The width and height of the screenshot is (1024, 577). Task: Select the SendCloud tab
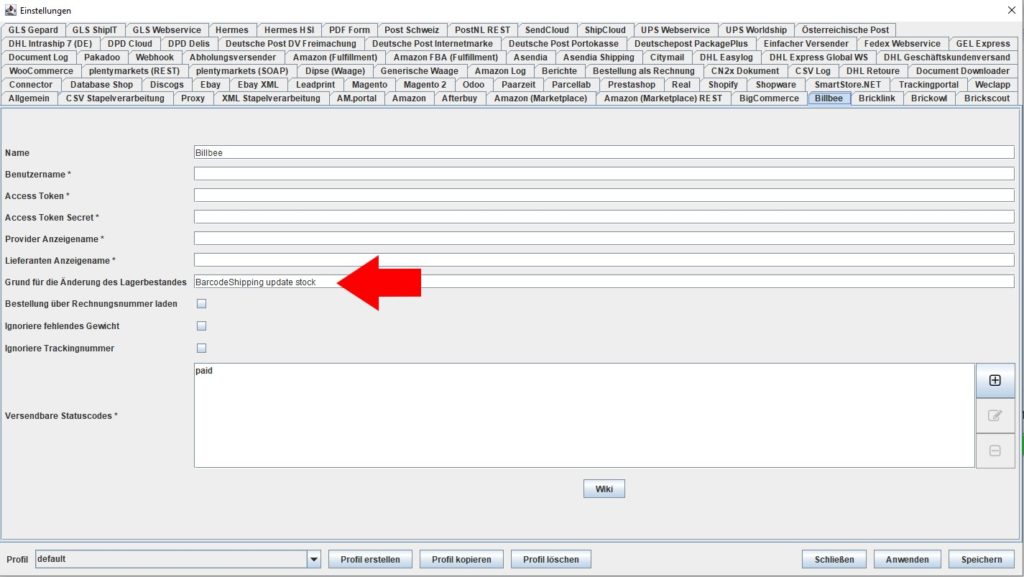[x=547, y=30]
